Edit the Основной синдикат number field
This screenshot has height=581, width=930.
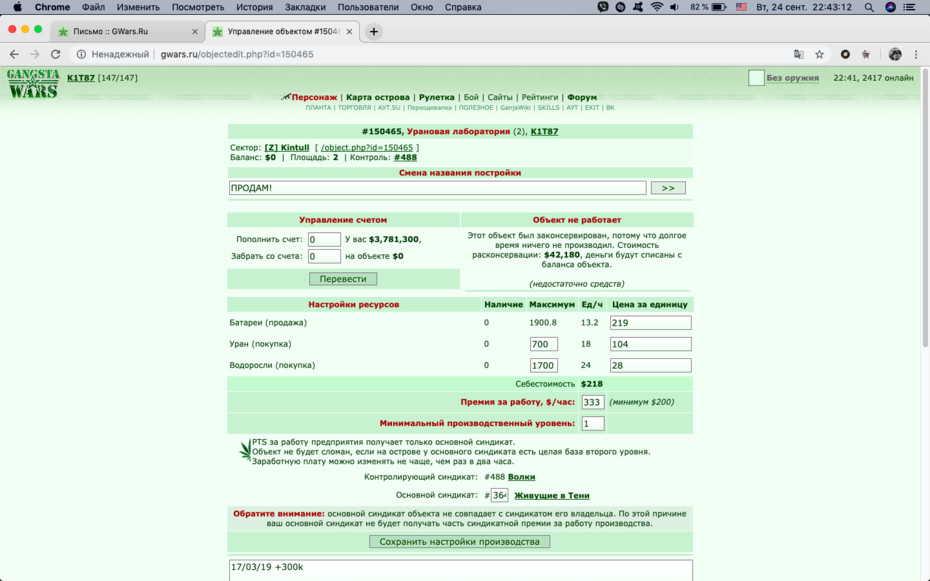coord(499,495)
